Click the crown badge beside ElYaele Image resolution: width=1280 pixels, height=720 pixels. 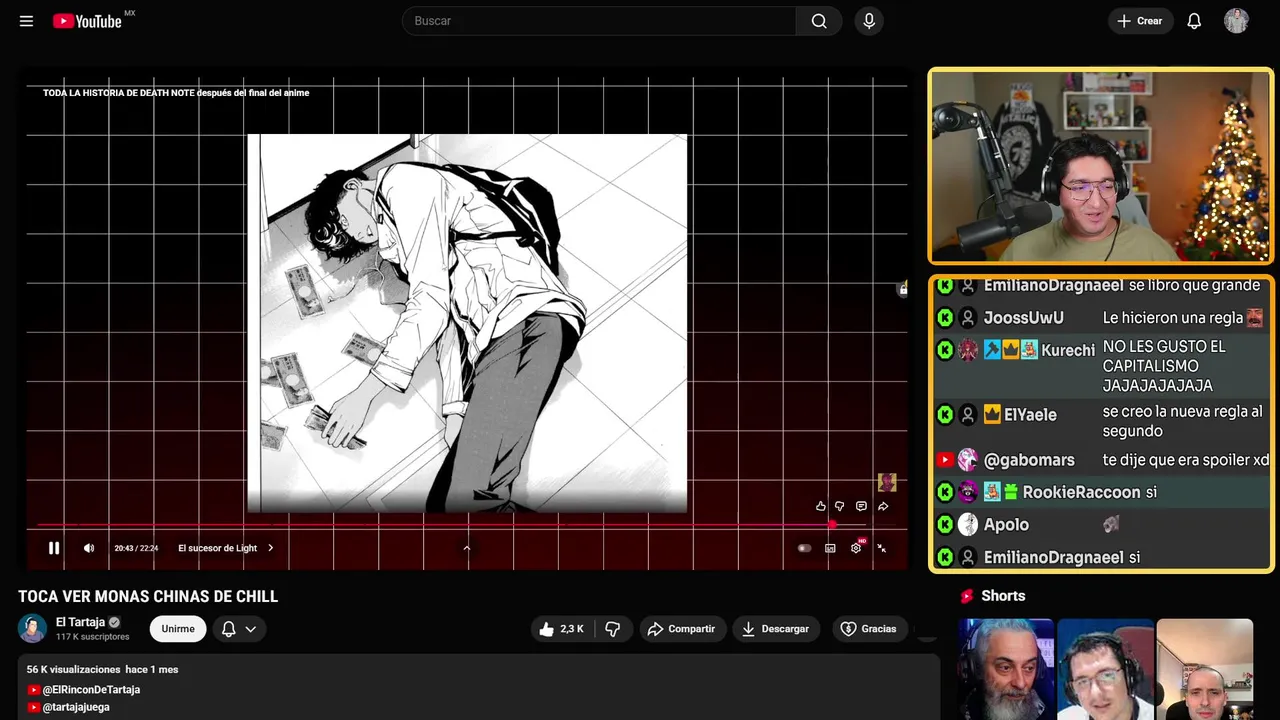992,414
